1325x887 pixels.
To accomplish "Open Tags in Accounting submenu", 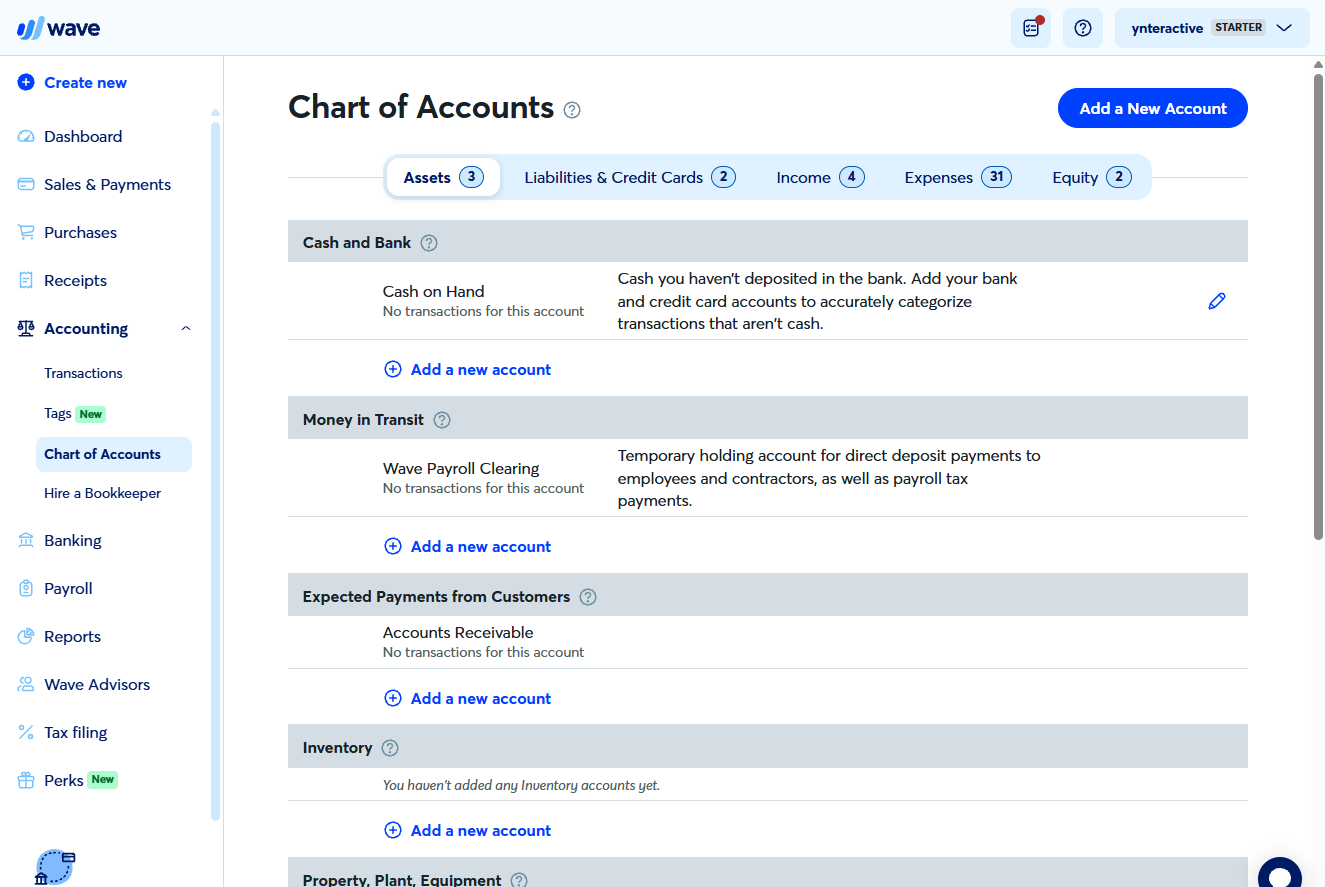I will 58,414.
